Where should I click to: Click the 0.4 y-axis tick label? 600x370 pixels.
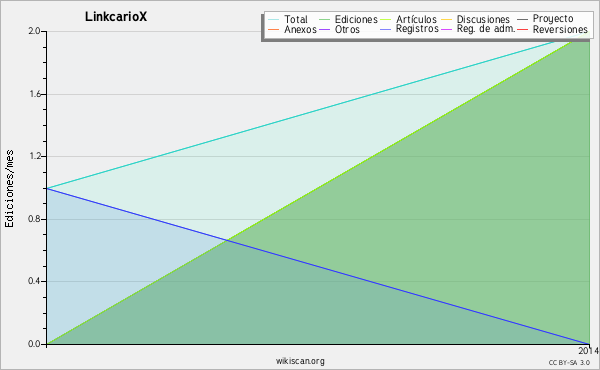tap(34, 282)
